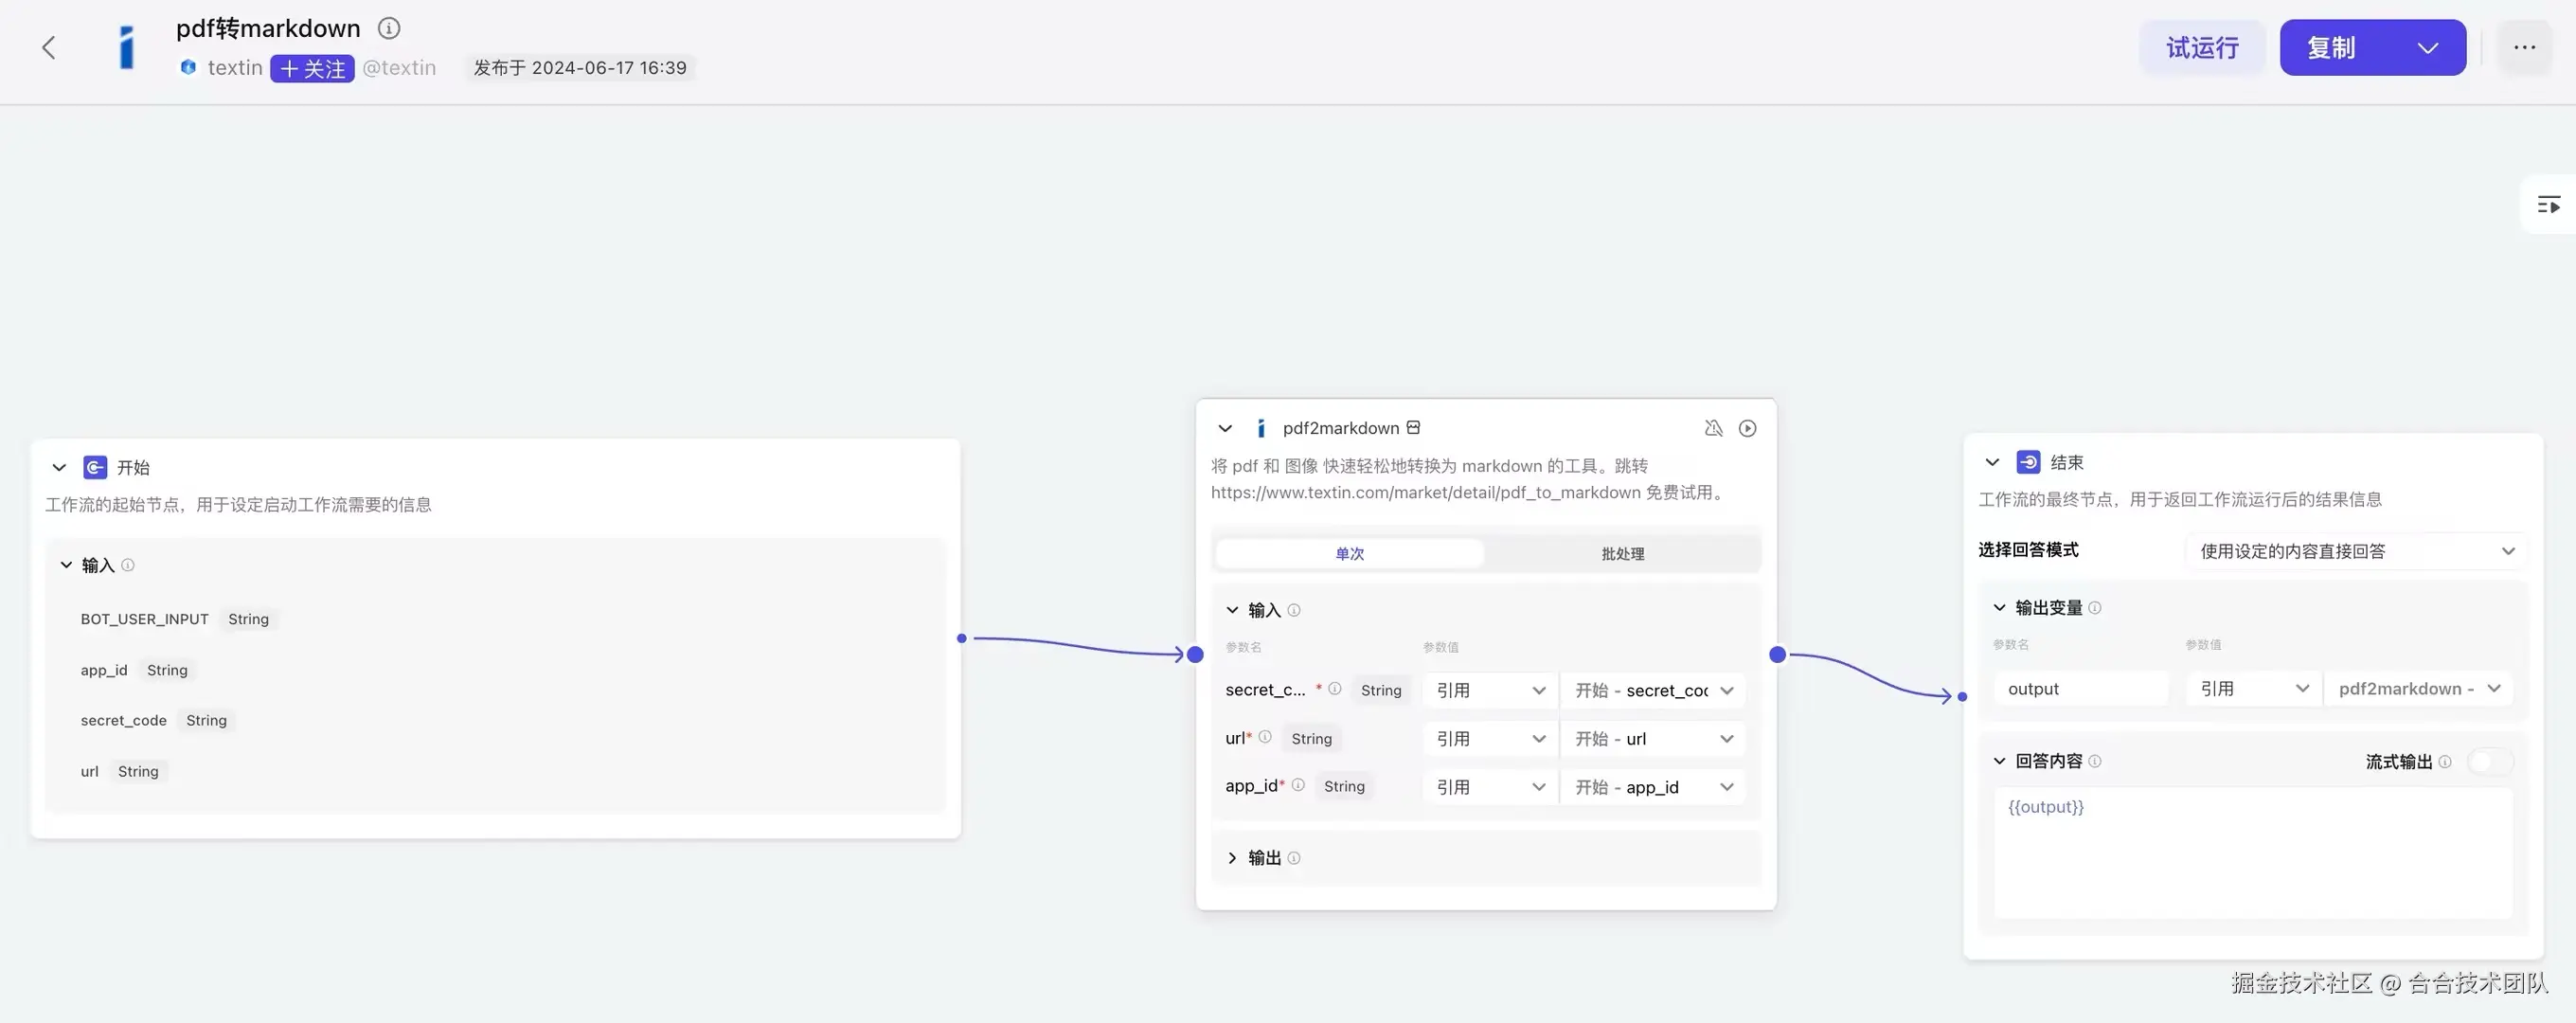2576x1023 pixels.
Task: Collapse the 开始 node with chevron
Action: coord(59,467)
